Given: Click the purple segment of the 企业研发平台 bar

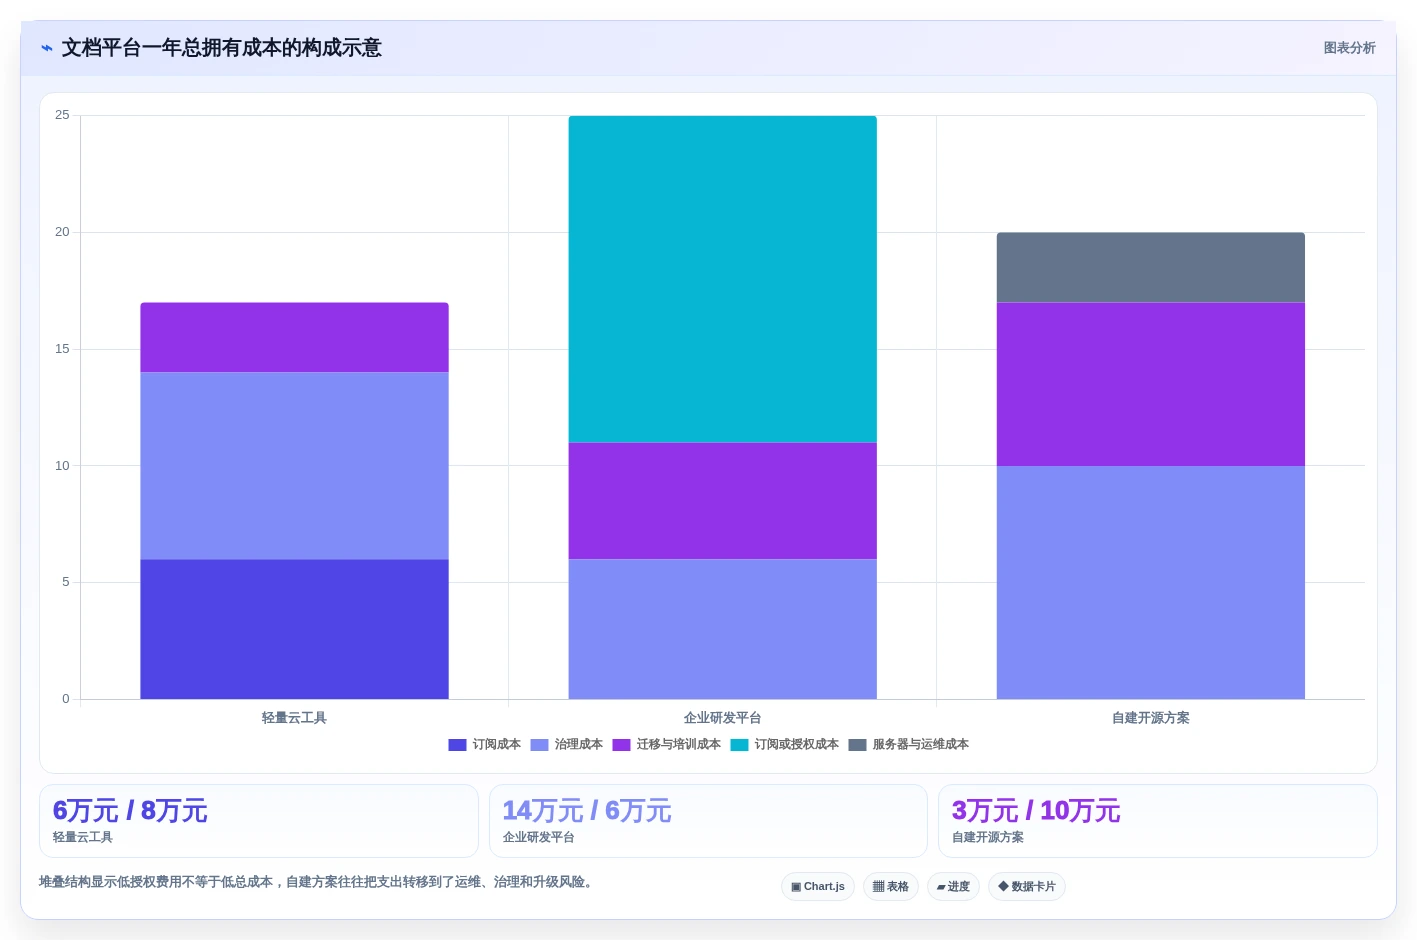Looking at the screenshot, I should [723, 501].
